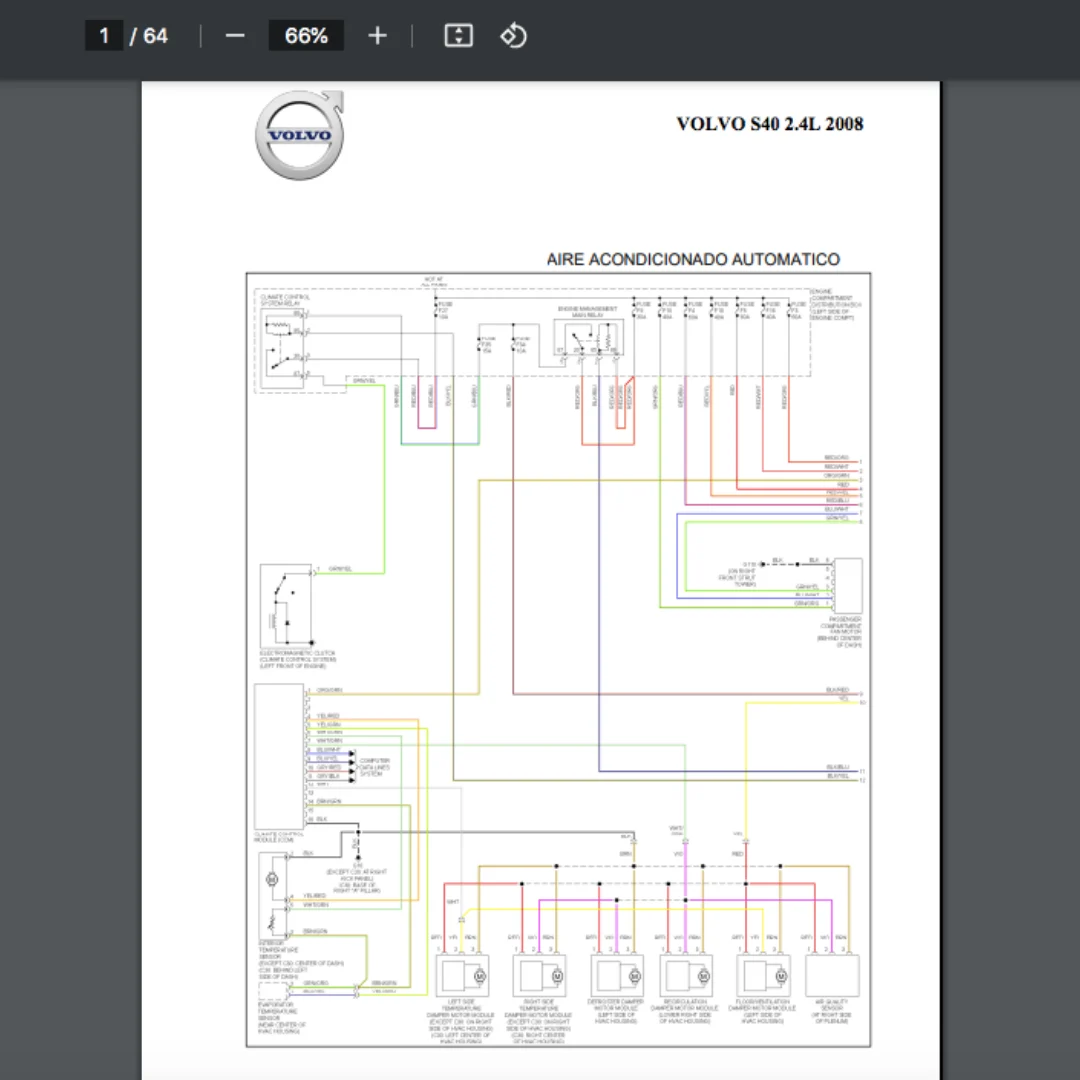The image size is (1080, 1080).
Task: Click the air quality sensor box
Action: coord(833,975)
